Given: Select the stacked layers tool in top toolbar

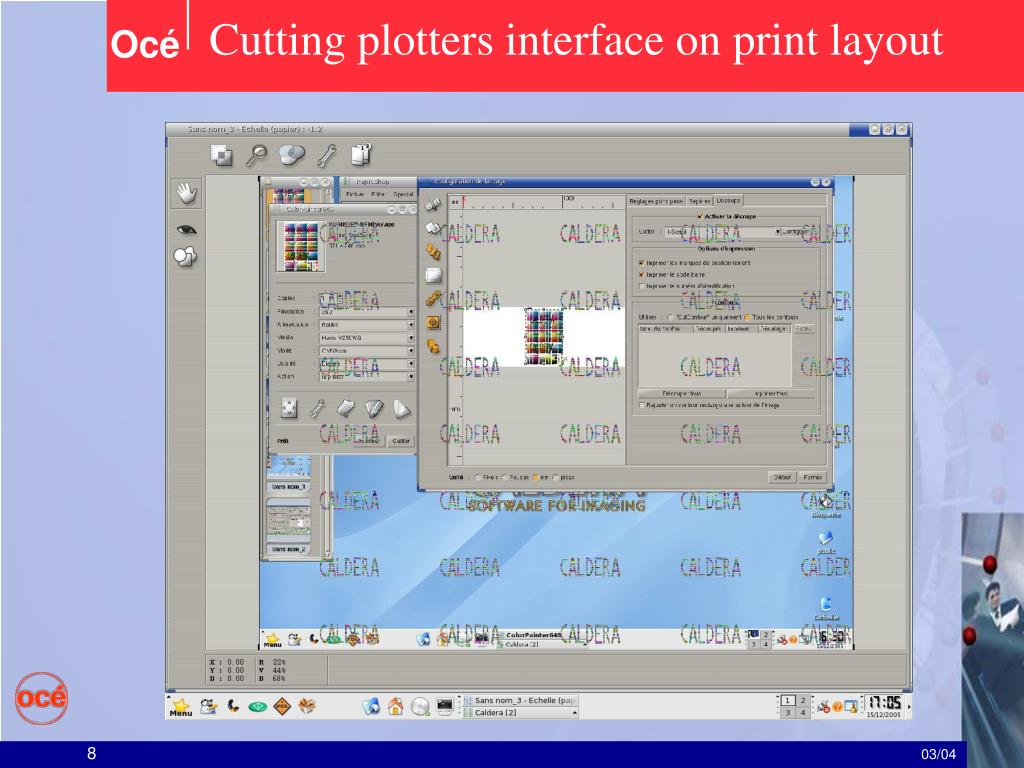Looking at the screenshot, I should tap(221, 155).
